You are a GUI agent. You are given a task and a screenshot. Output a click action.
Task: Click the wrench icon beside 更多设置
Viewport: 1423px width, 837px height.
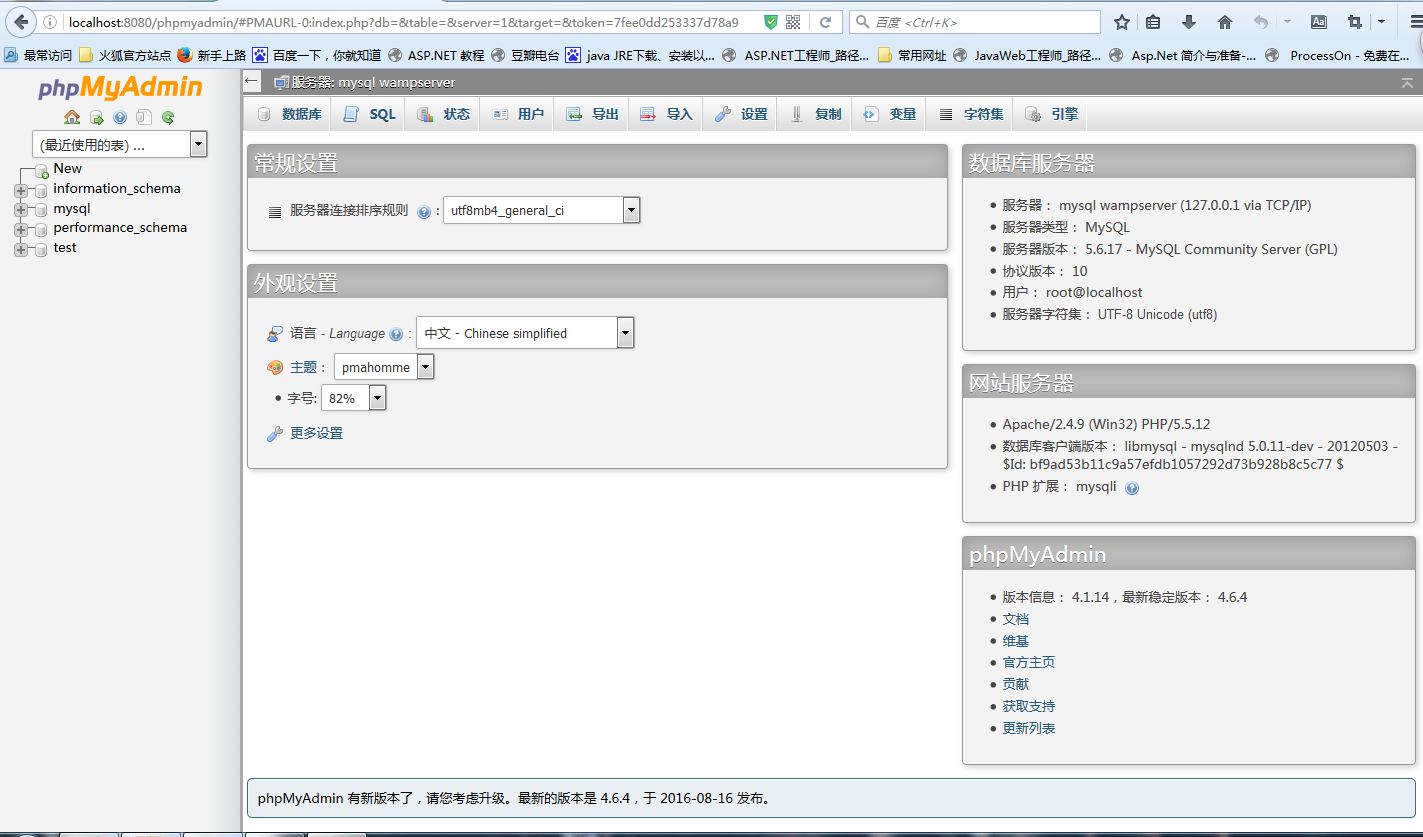275,434
